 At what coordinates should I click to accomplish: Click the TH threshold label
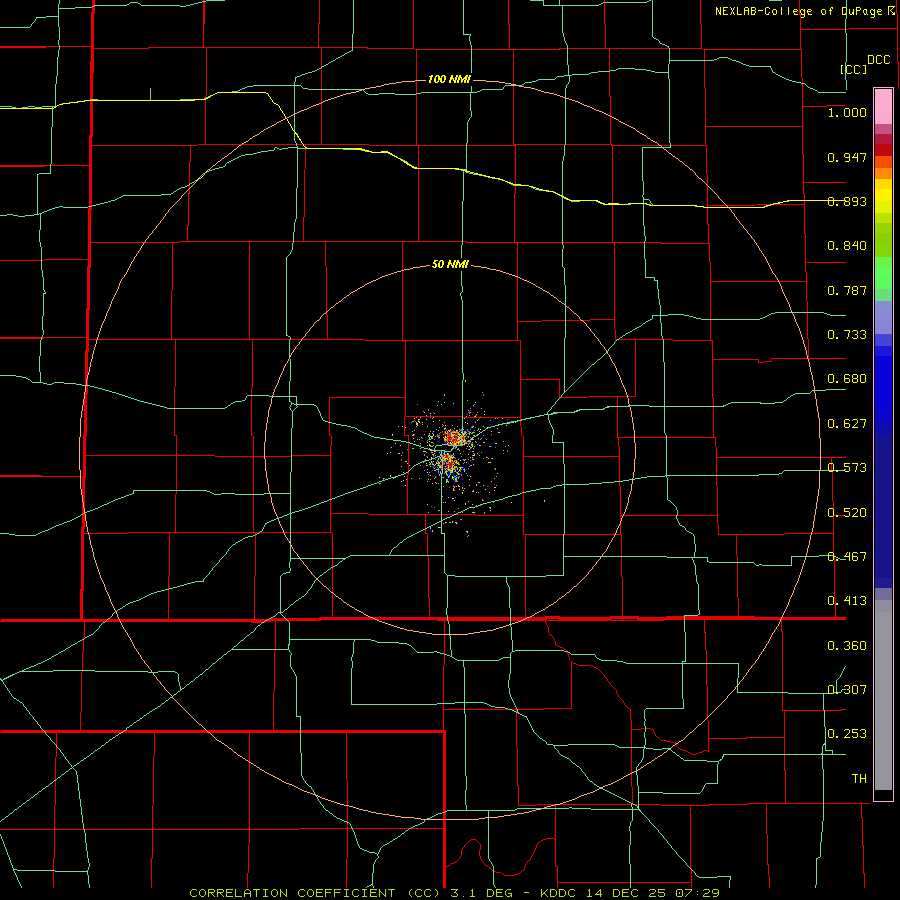859,779
